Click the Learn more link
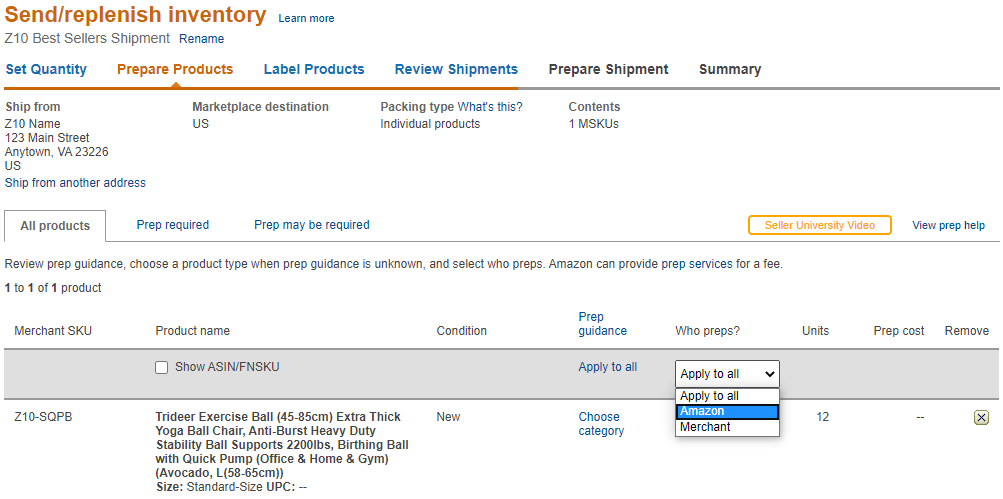 click(x=306, y=19)
